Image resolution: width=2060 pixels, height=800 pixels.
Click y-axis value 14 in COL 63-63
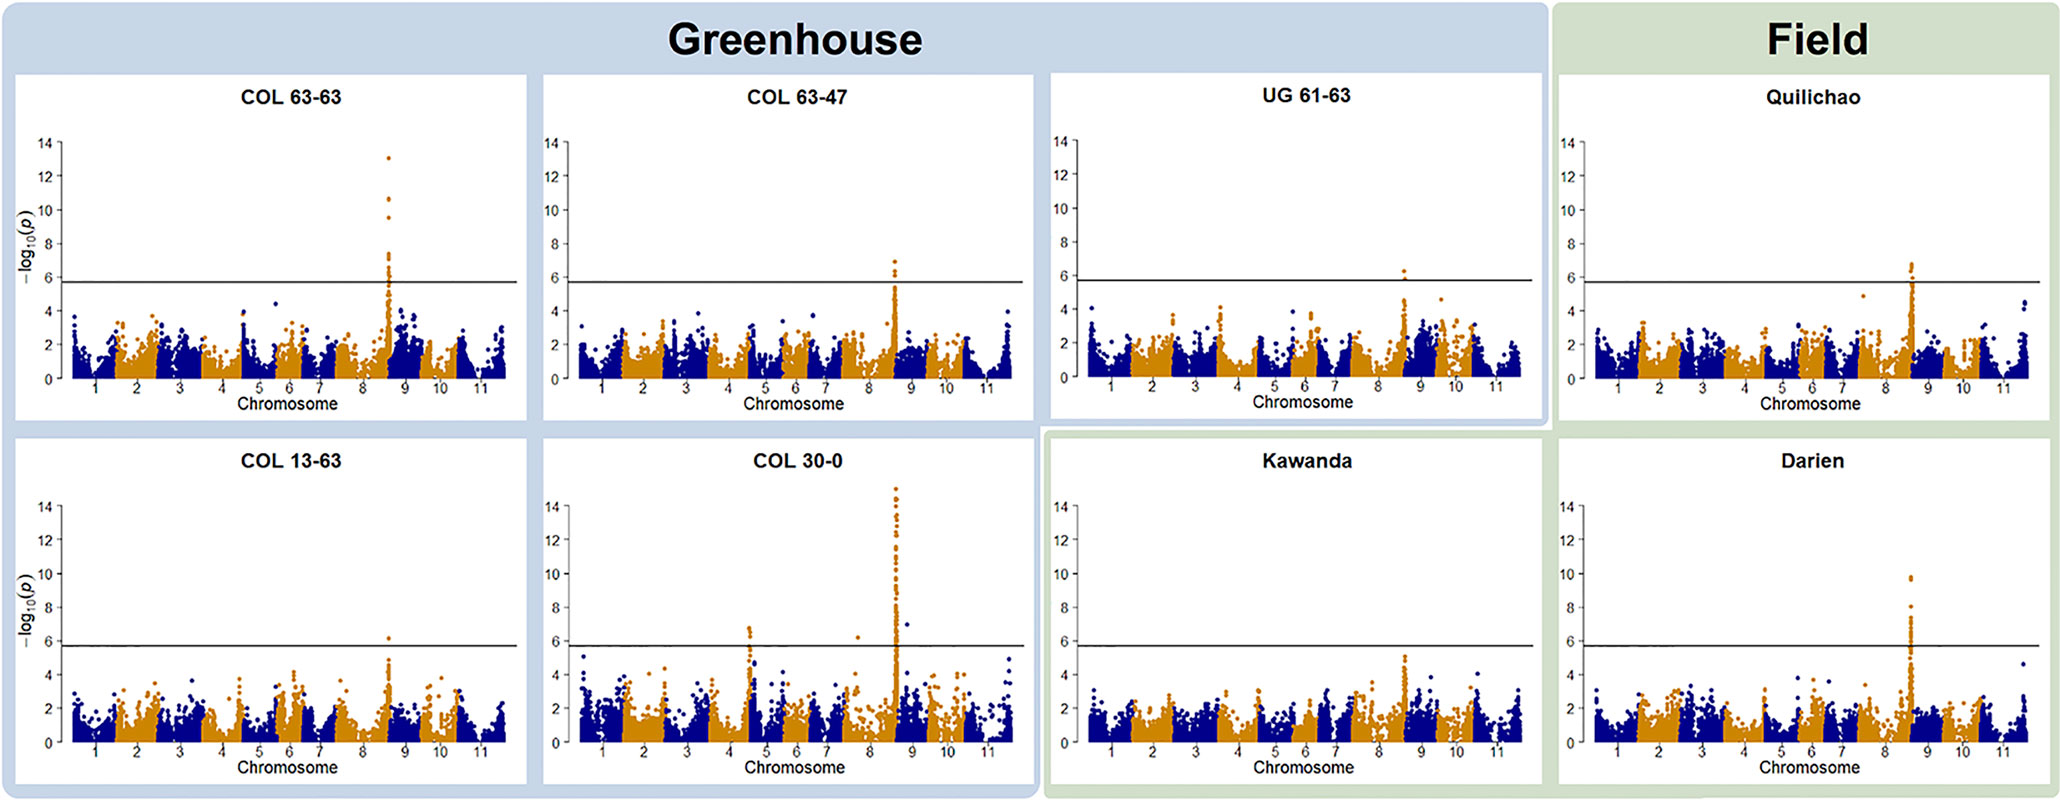point(45,143)
